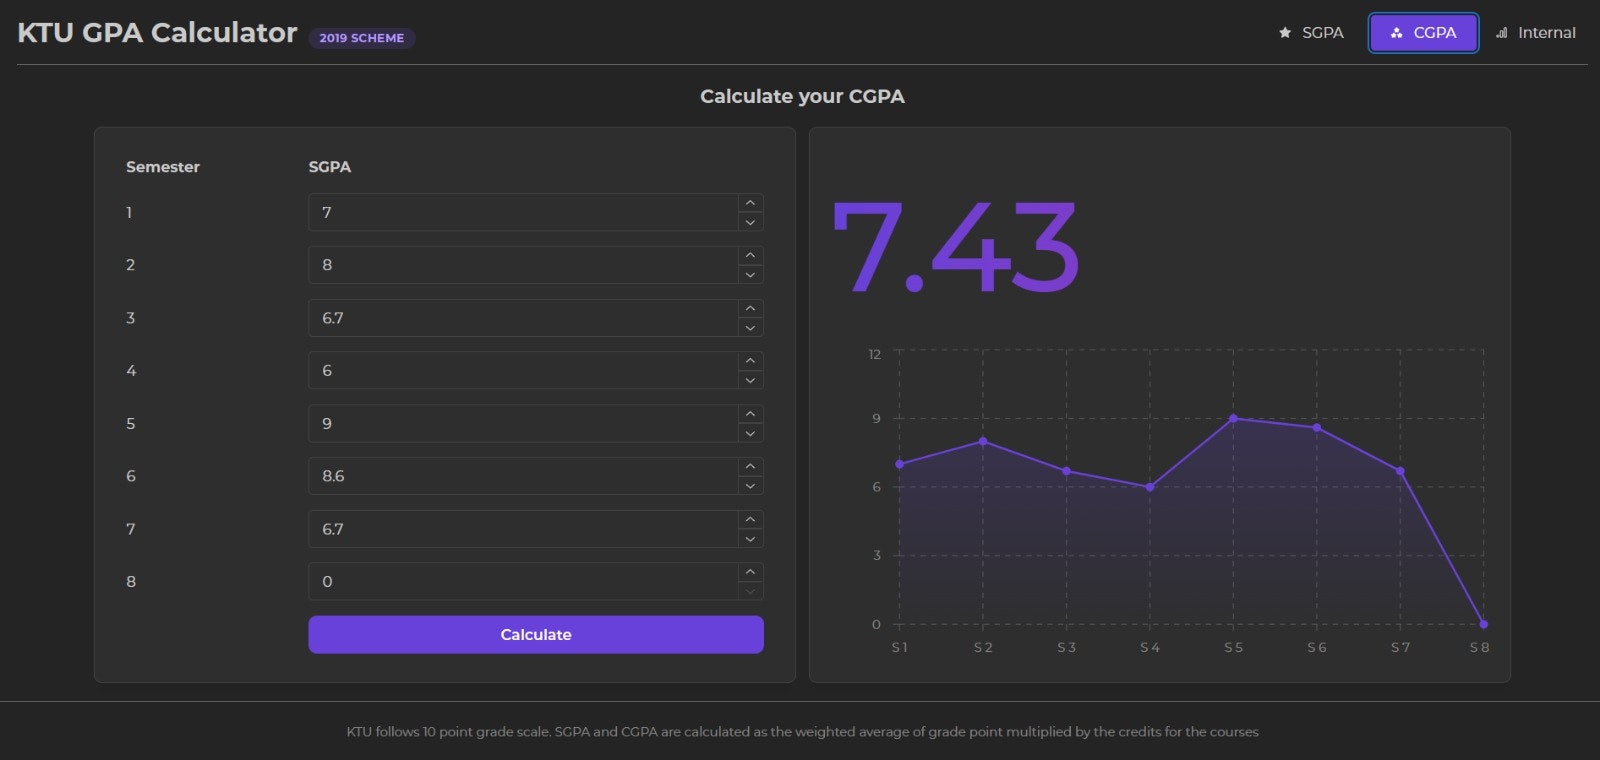Click the 12 y-axis label
The width and height of the screenshot is (1600, 760).
tap(875, 354)
